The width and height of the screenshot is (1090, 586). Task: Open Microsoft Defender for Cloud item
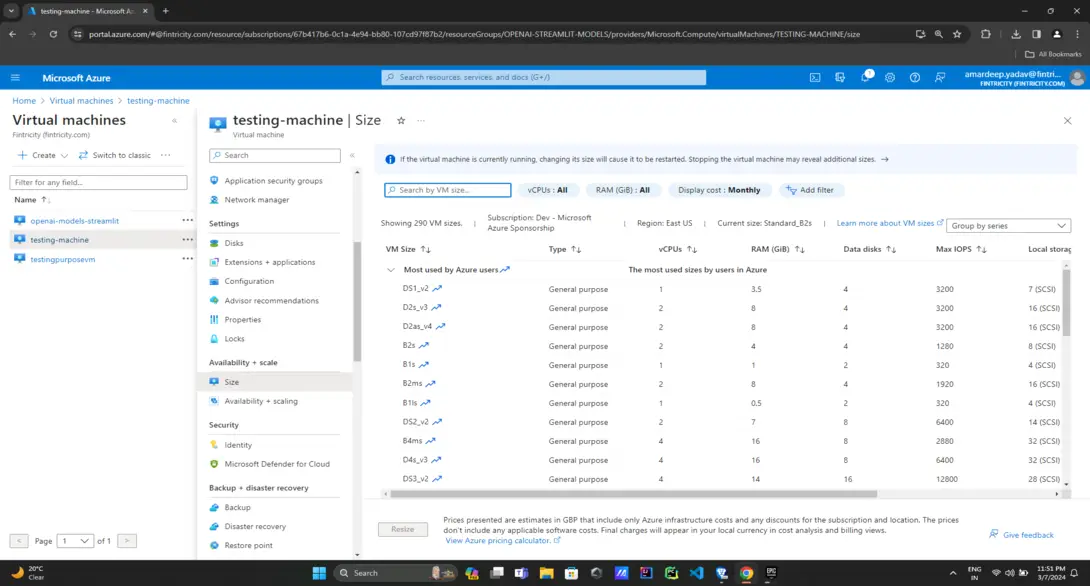point(277,464)
